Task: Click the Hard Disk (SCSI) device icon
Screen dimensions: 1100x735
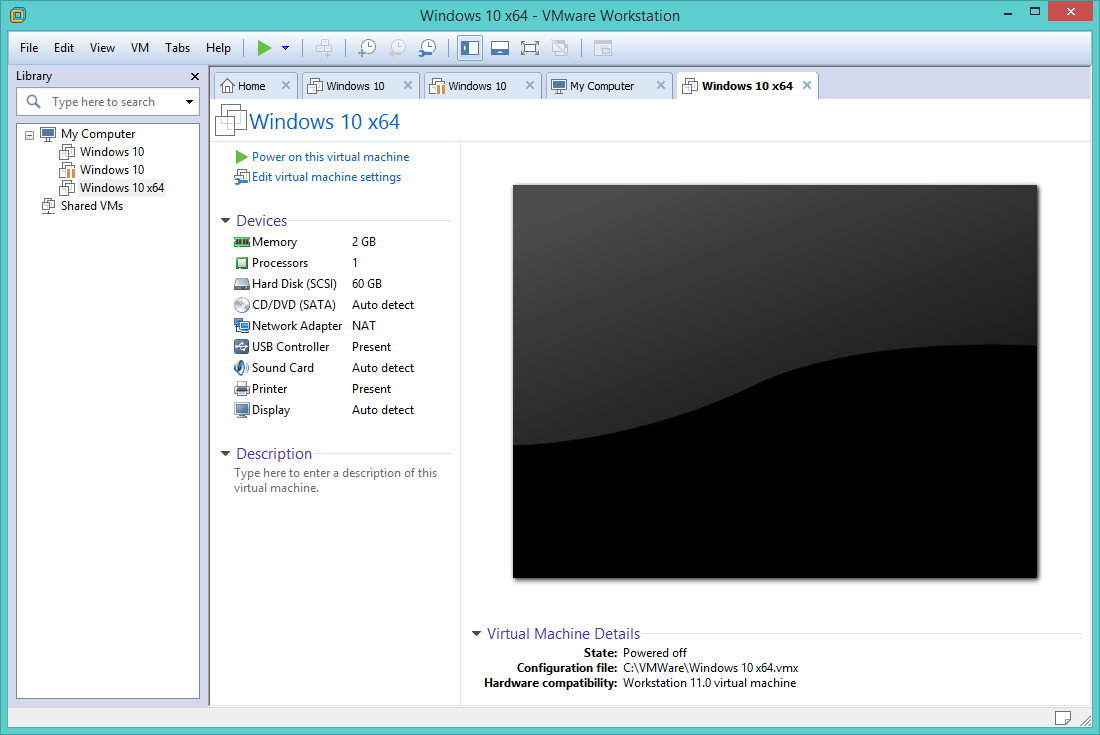Action: pos(241,284)
